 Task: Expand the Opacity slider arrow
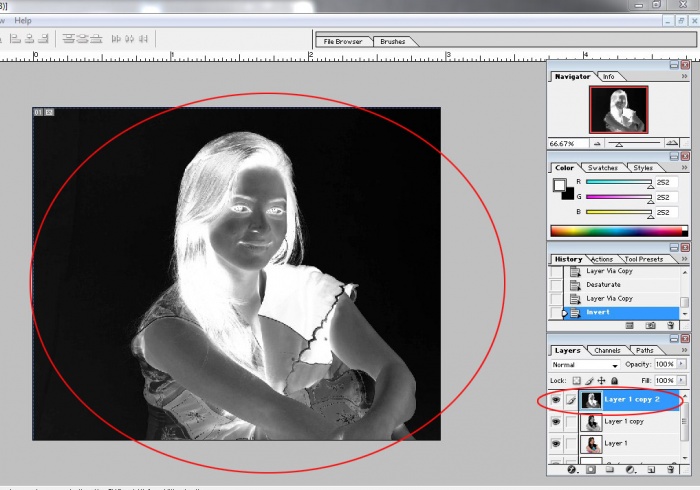(682, 366)
